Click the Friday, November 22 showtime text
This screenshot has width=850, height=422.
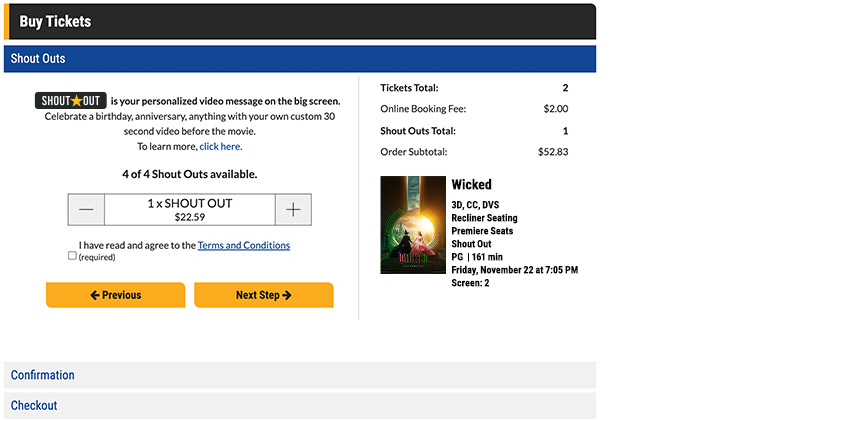pyautogui.click(x=515, y=270)
